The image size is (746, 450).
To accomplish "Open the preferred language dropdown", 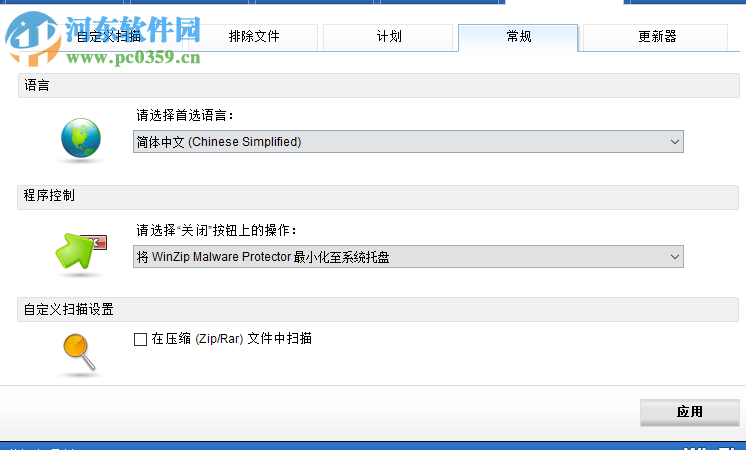I will coord(408,142).
